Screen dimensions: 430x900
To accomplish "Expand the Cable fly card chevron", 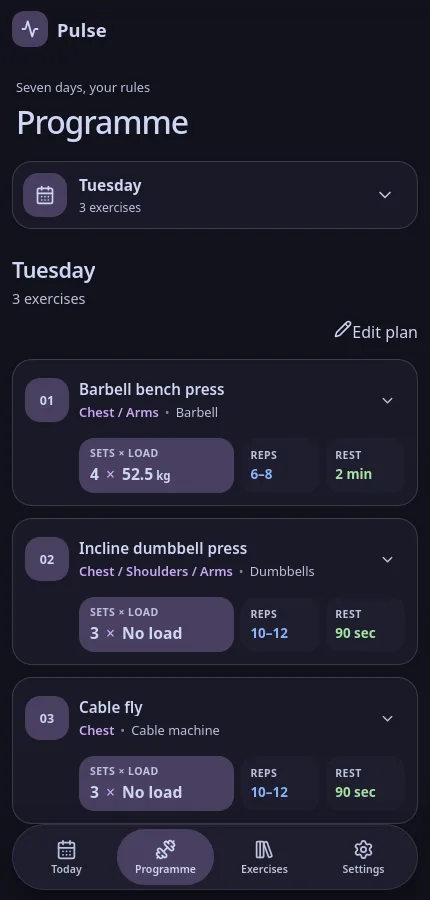I will click(x=388, y=718).
